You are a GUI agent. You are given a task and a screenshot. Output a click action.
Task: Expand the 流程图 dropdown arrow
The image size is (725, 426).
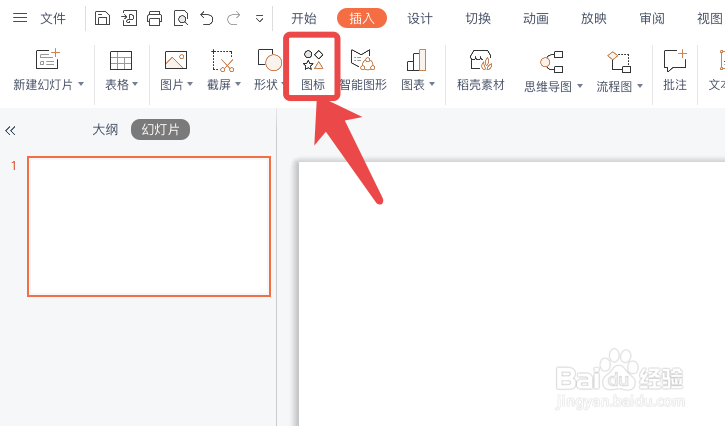[640, 86]
